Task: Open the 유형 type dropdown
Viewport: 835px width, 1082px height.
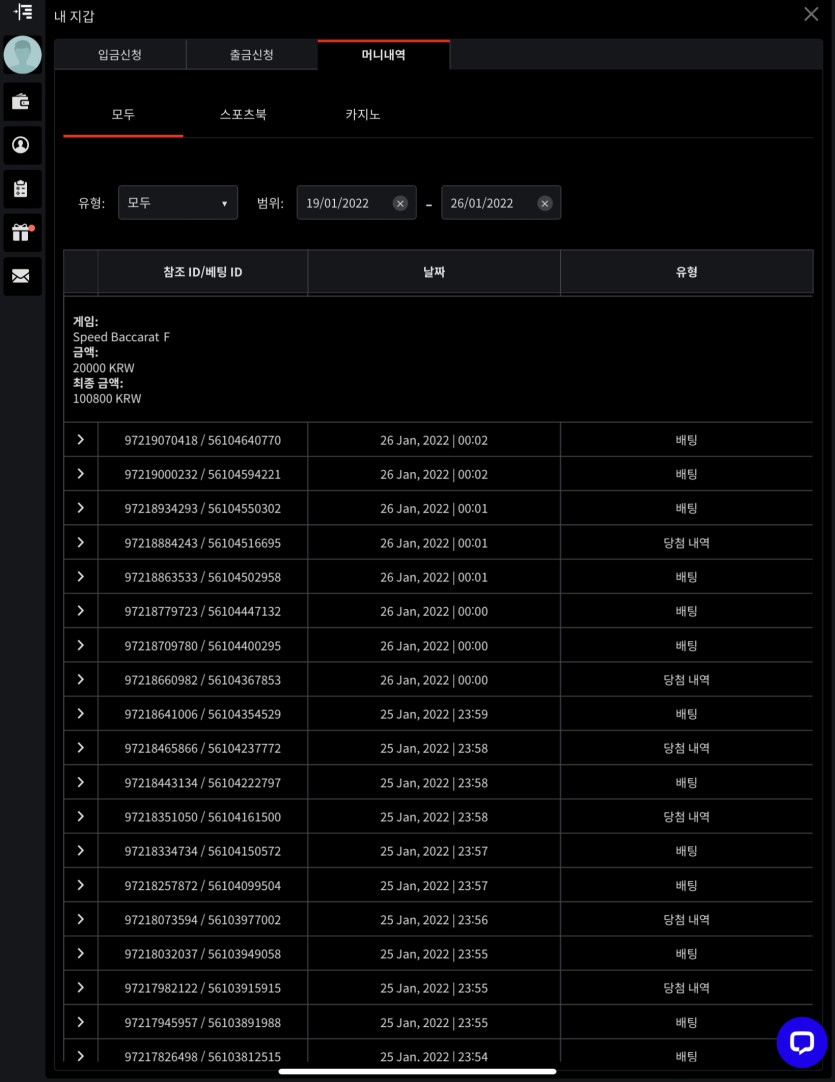Action: click(x=178, y=203)
